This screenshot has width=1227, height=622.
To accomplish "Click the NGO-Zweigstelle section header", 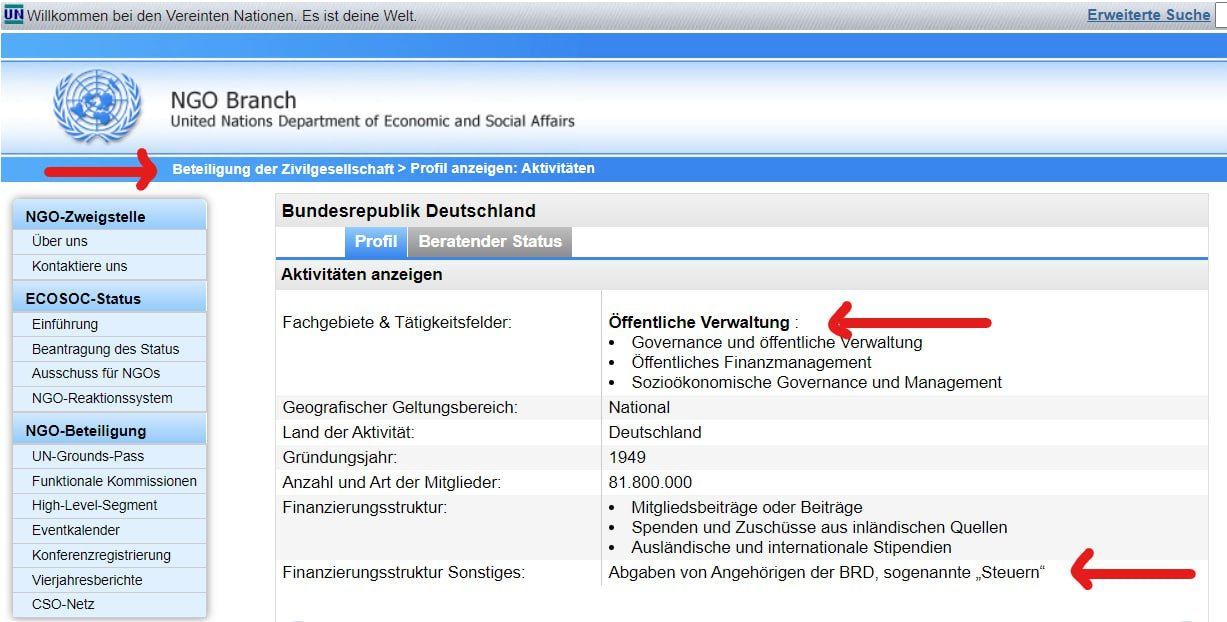I will point(109,215).
